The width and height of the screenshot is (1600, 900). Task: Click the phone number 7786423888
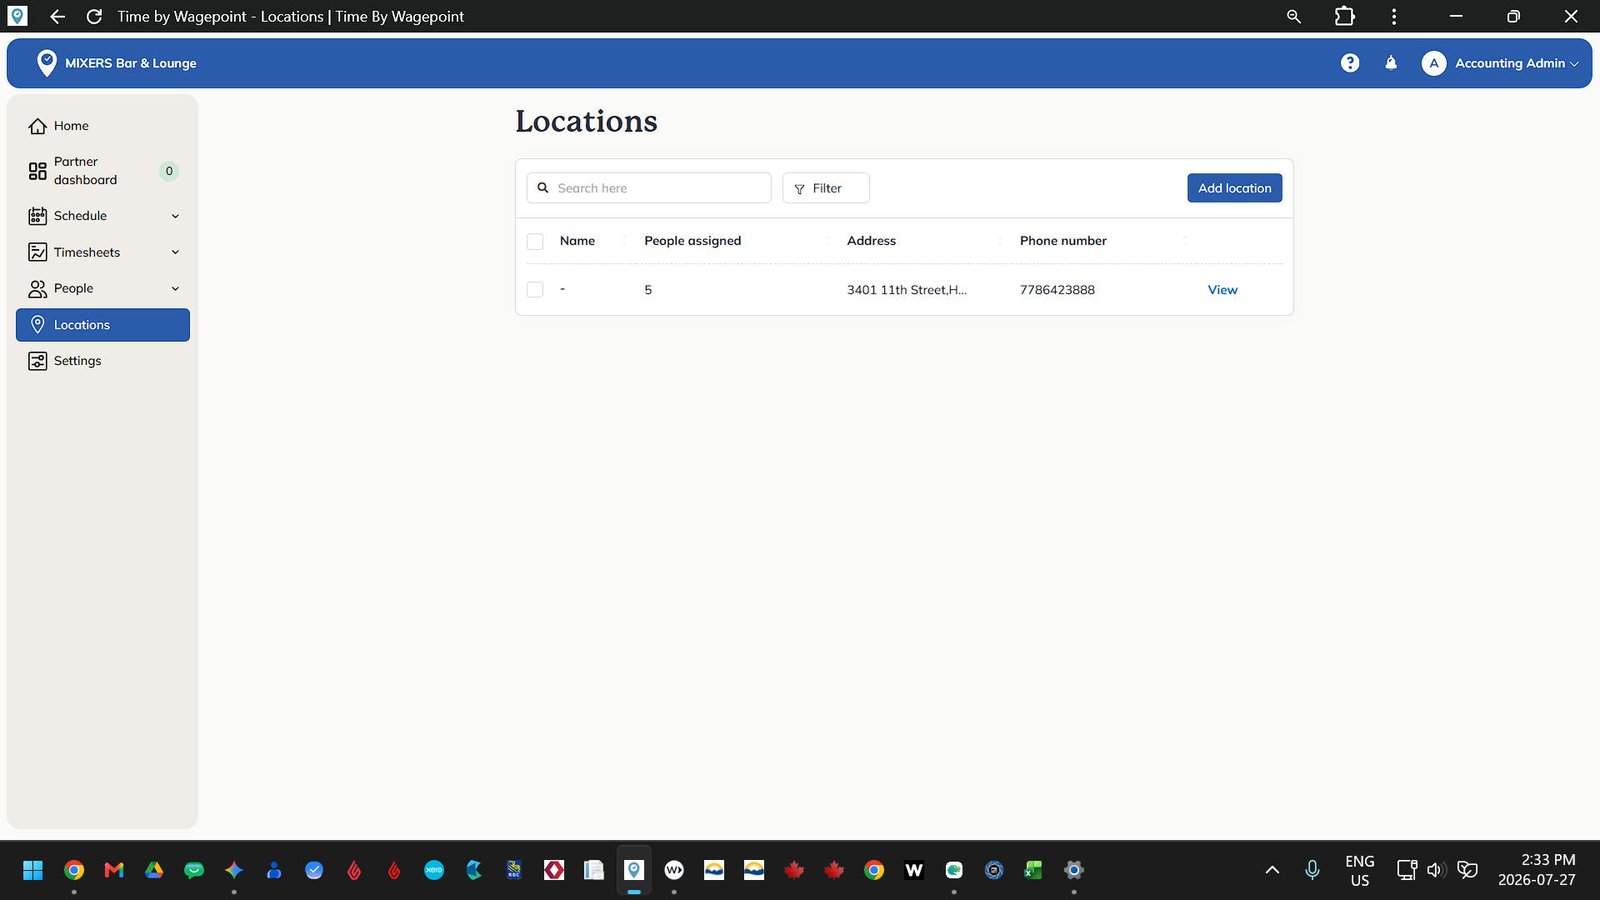(x=1057, y=290)
